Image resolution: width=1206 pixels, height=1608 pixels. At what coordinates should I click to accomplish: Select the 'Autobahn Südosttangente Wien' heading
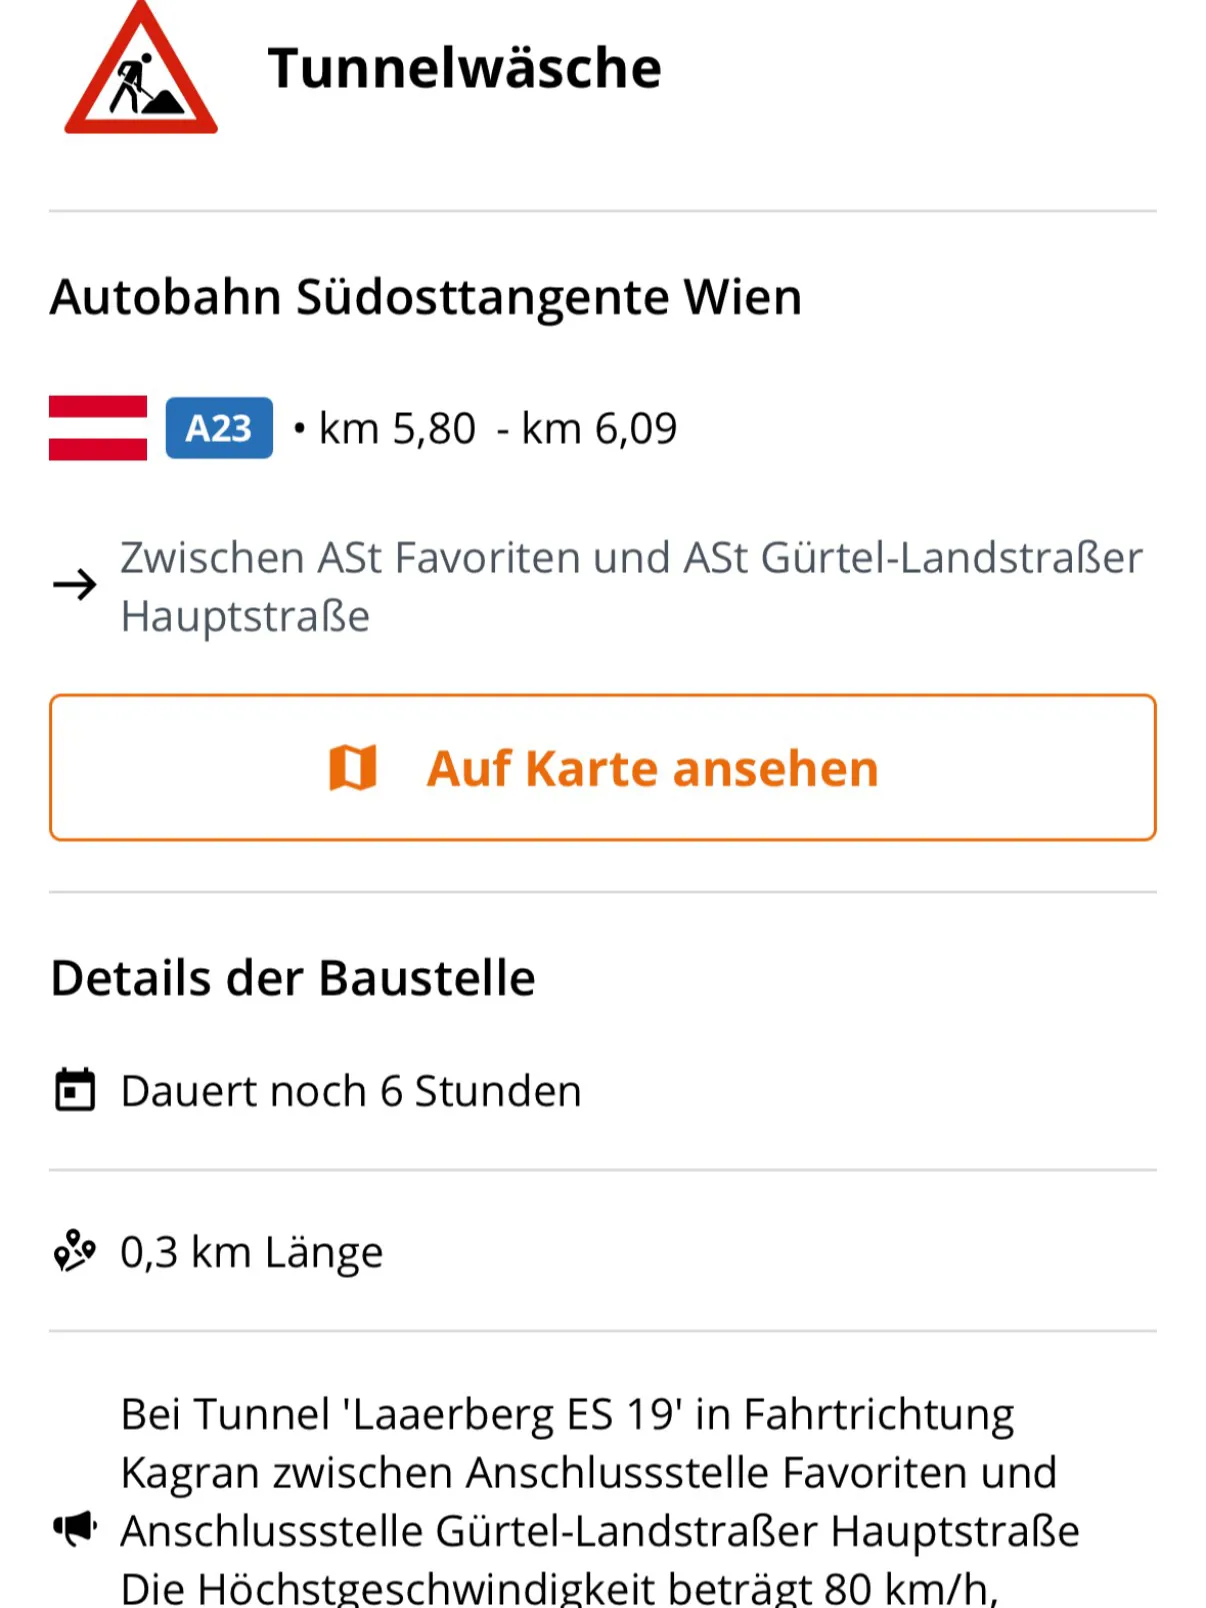426,297
